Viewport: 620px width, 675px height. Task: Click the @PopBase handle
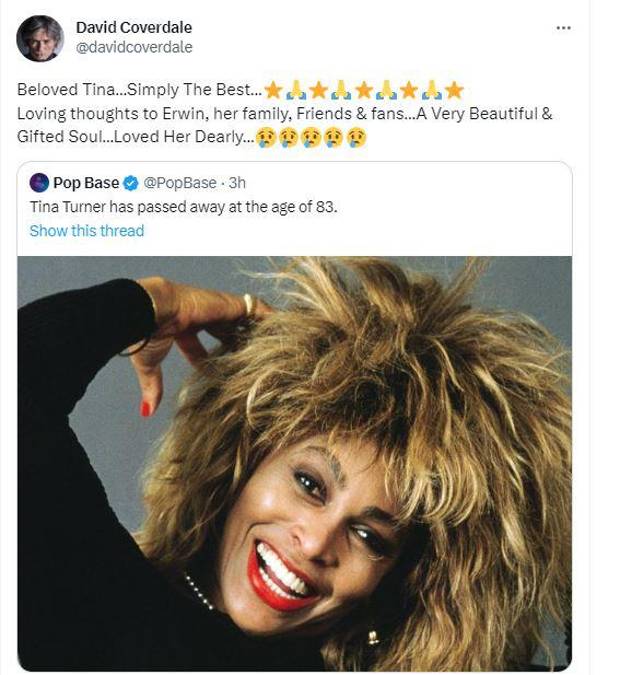(180, 182)
